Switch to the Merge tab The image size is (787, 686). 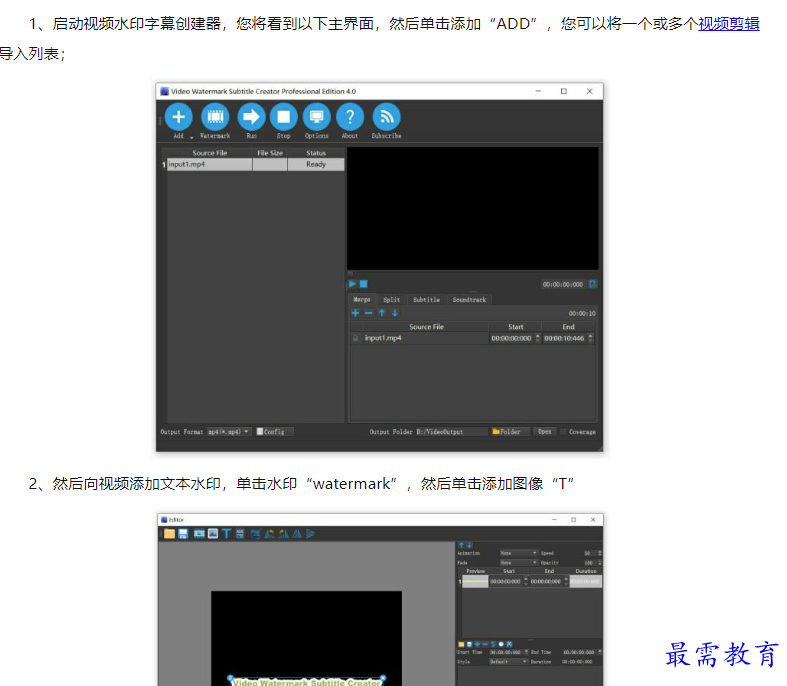click(361, 300)
